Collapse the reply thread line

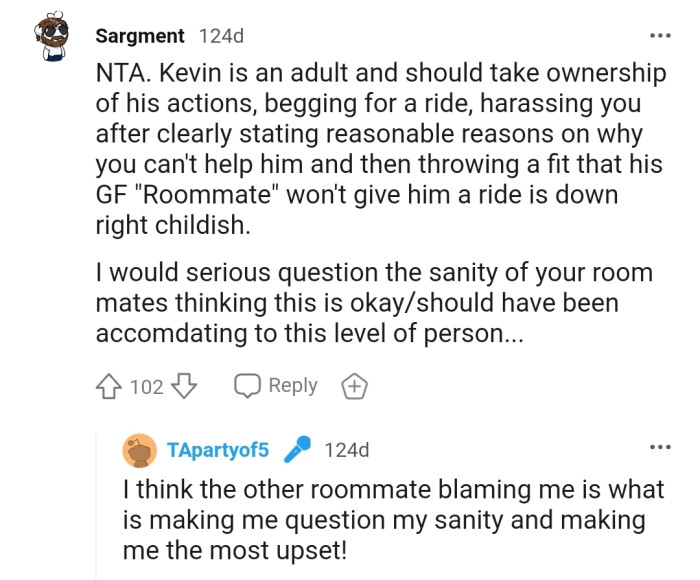[x=102, y=500]
